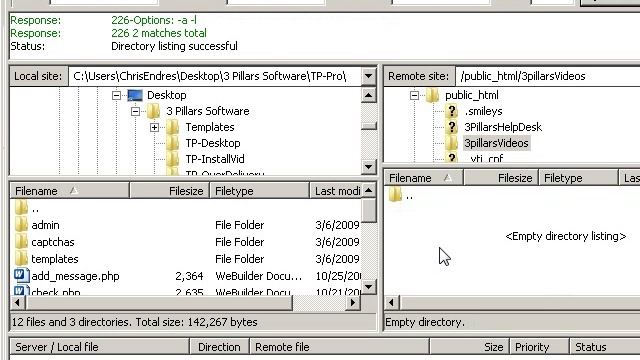Click the templates folder icon in file list
The width and height of the screenshot is (640, 360).
[x=21, y=259]
